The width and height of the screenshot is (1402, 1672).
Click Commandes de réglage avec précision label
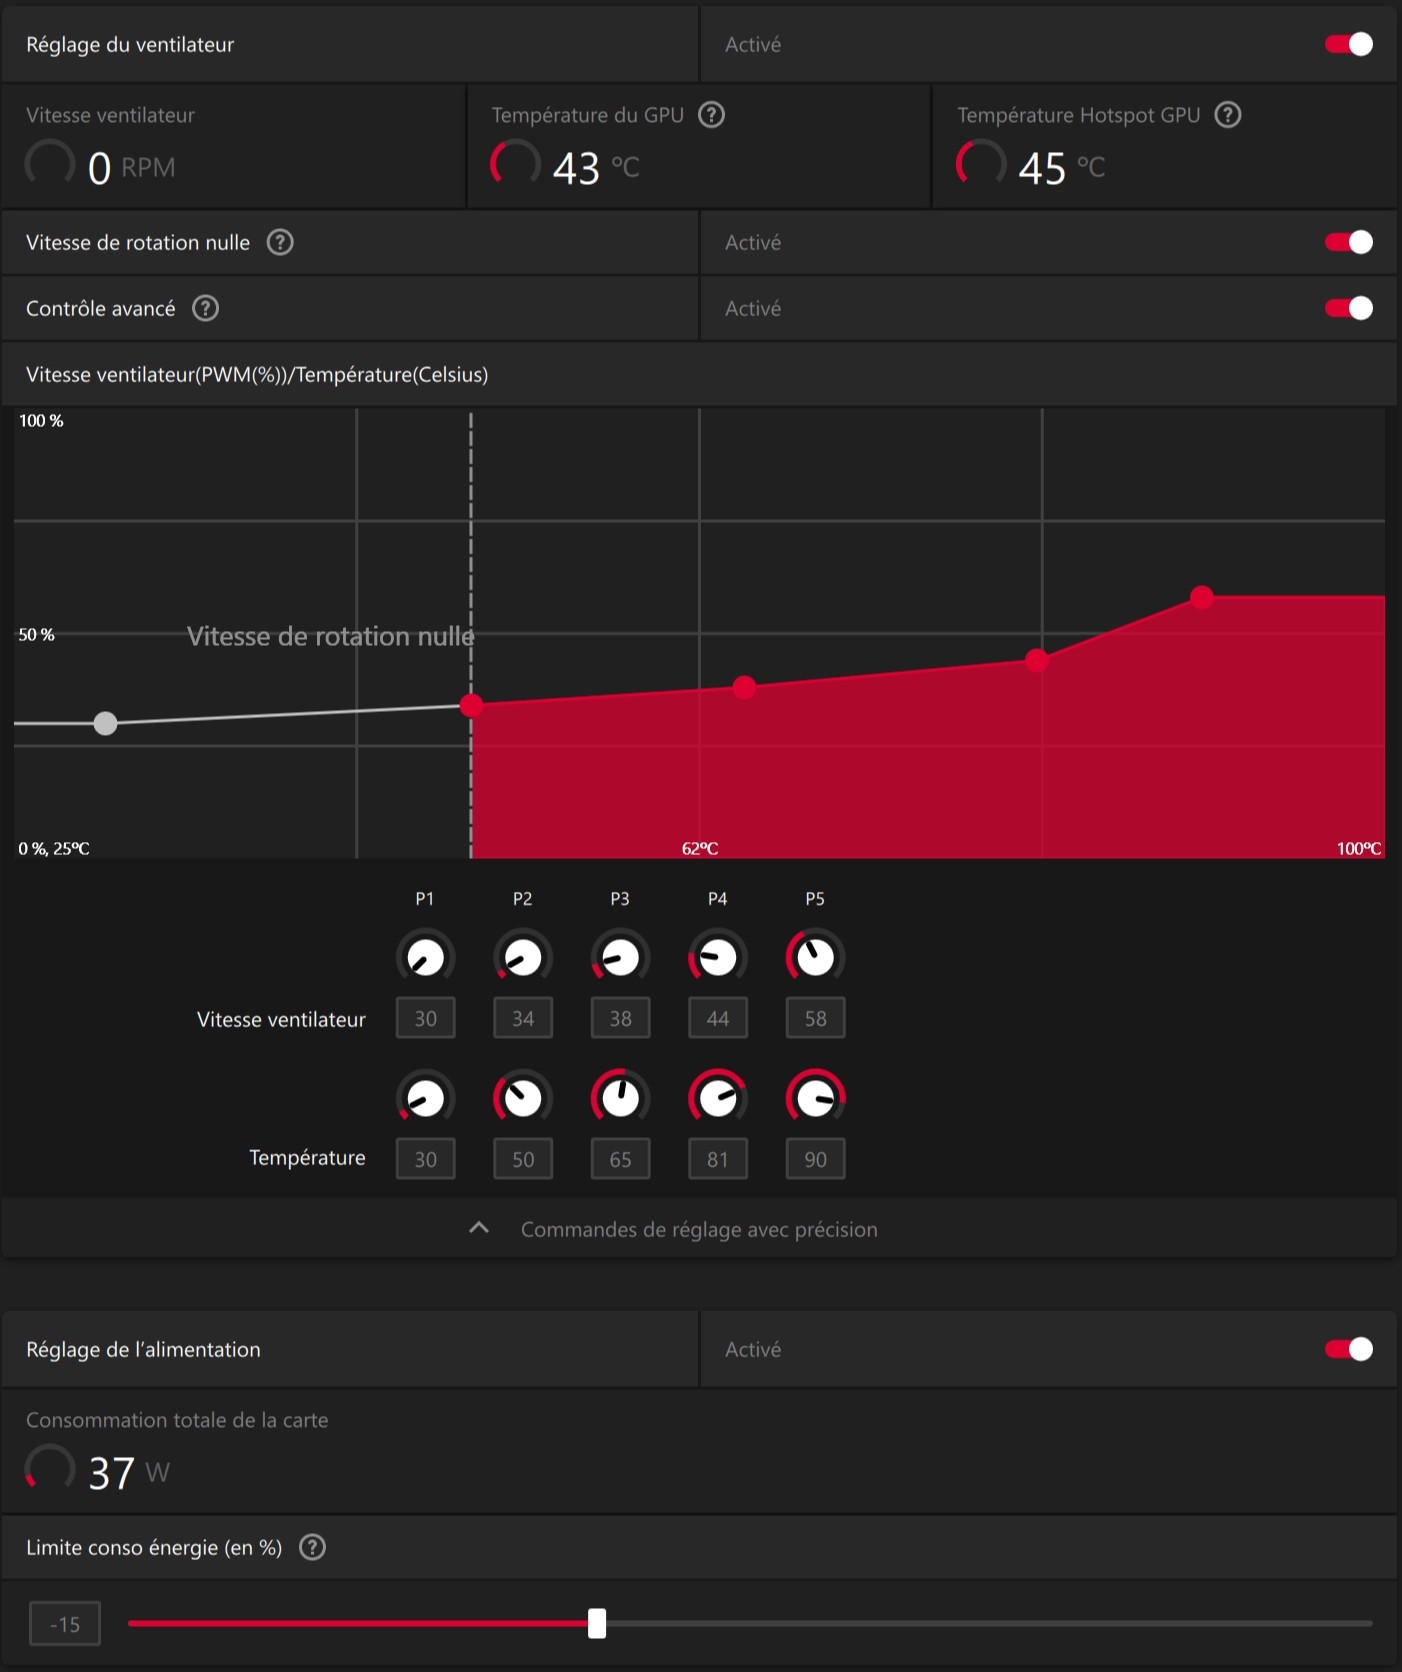698,1229
